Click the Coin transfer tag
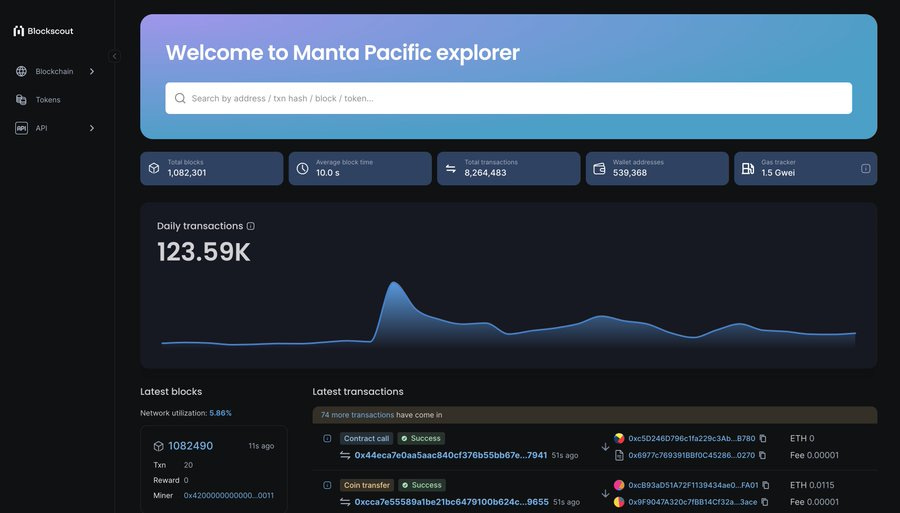 (x=367, y=485)
